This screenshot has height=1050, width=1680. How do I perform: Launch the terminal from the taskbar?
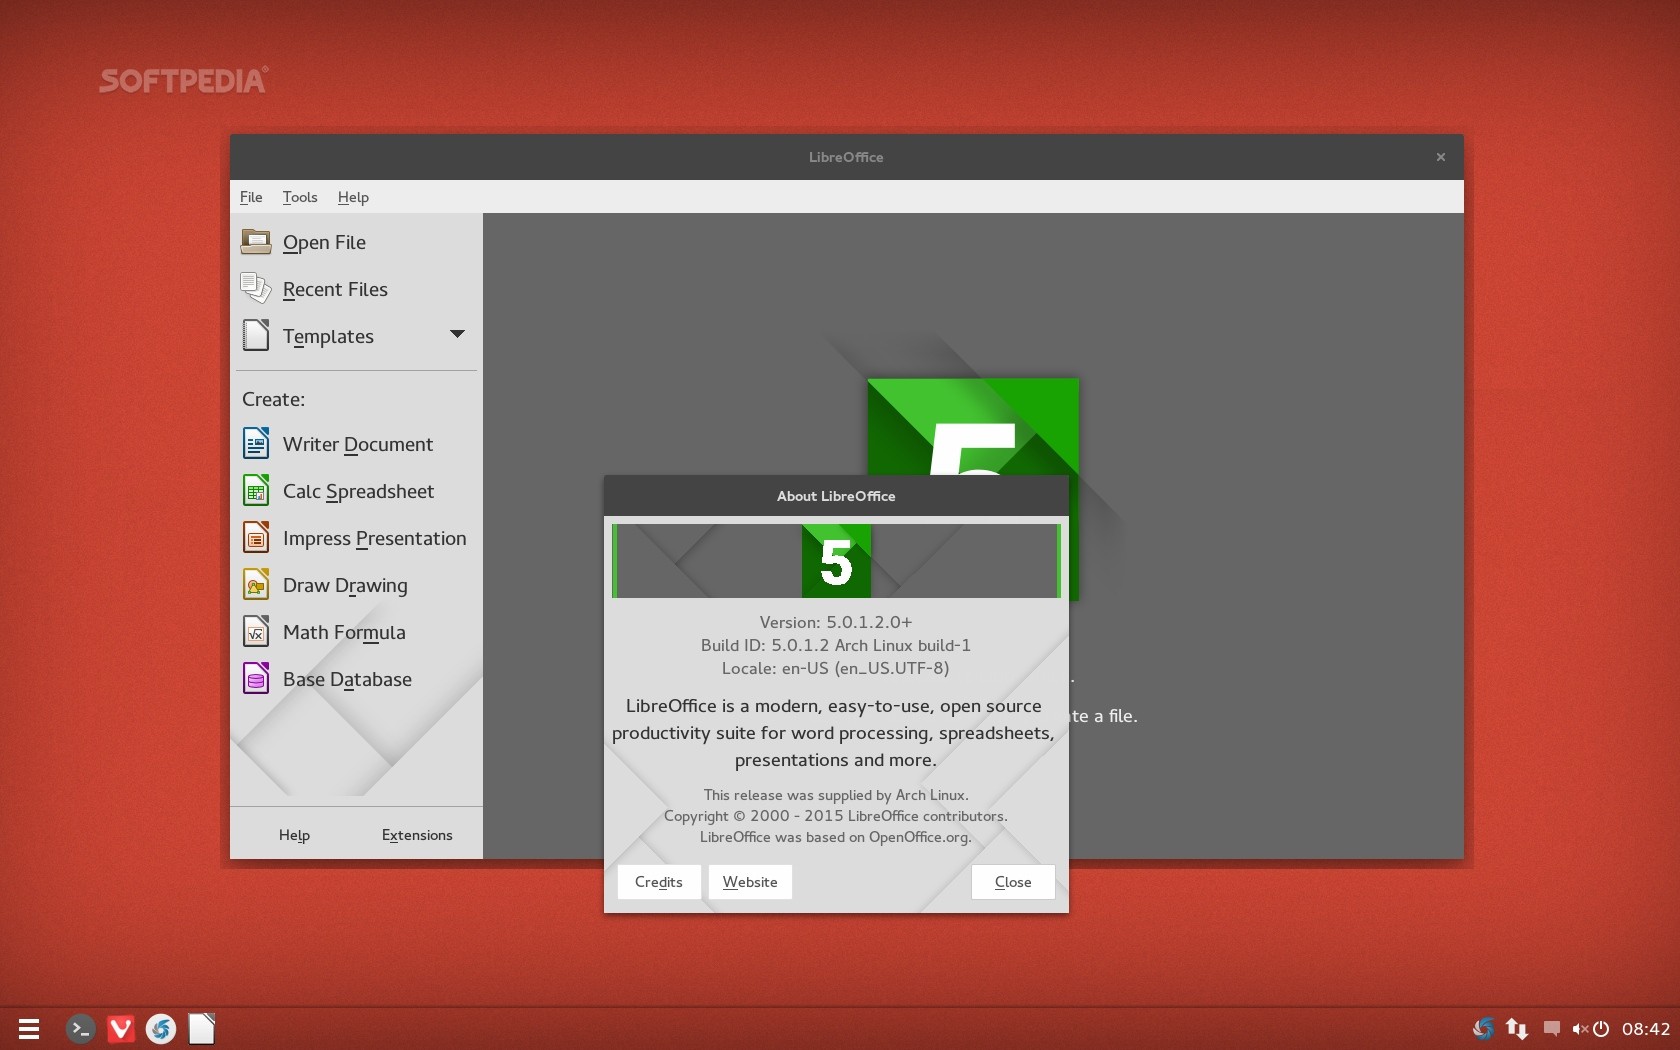tap(80, 1028)
